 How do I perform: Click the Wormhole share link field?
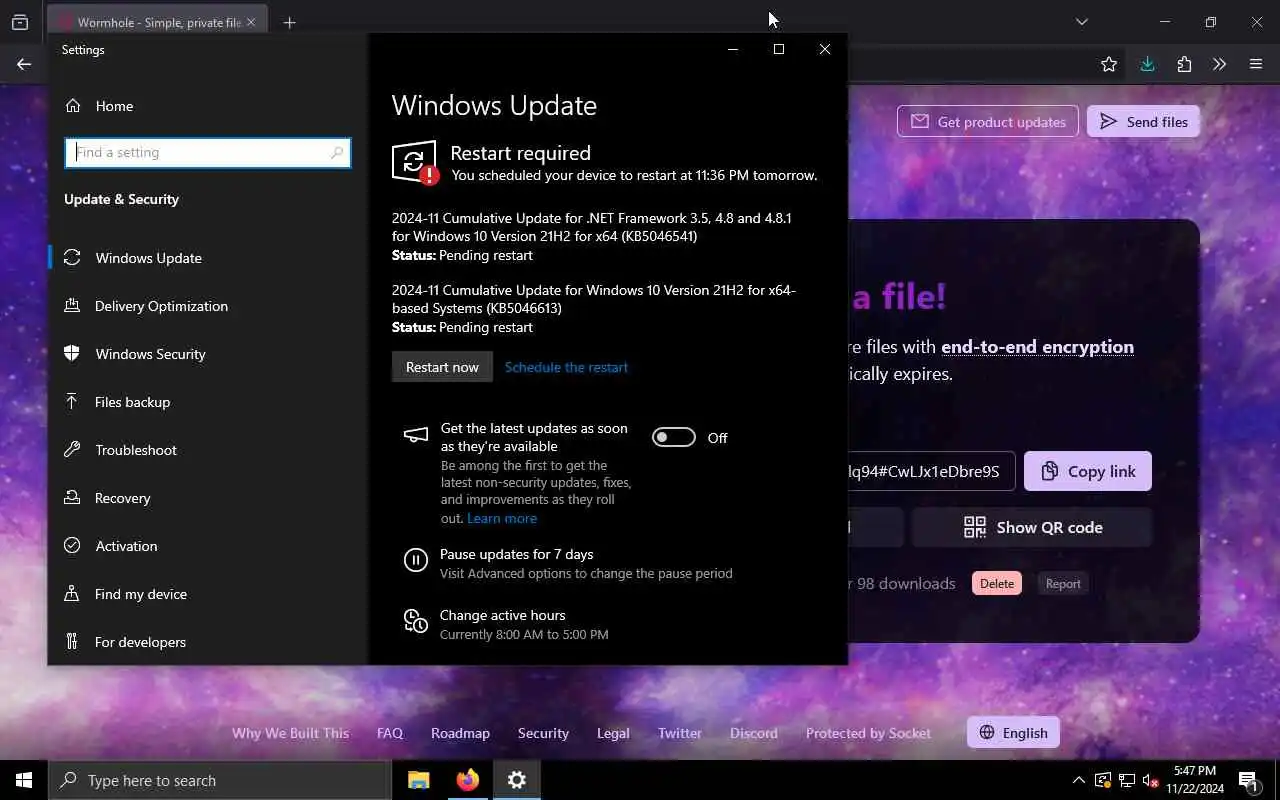(x=931, y=471)
